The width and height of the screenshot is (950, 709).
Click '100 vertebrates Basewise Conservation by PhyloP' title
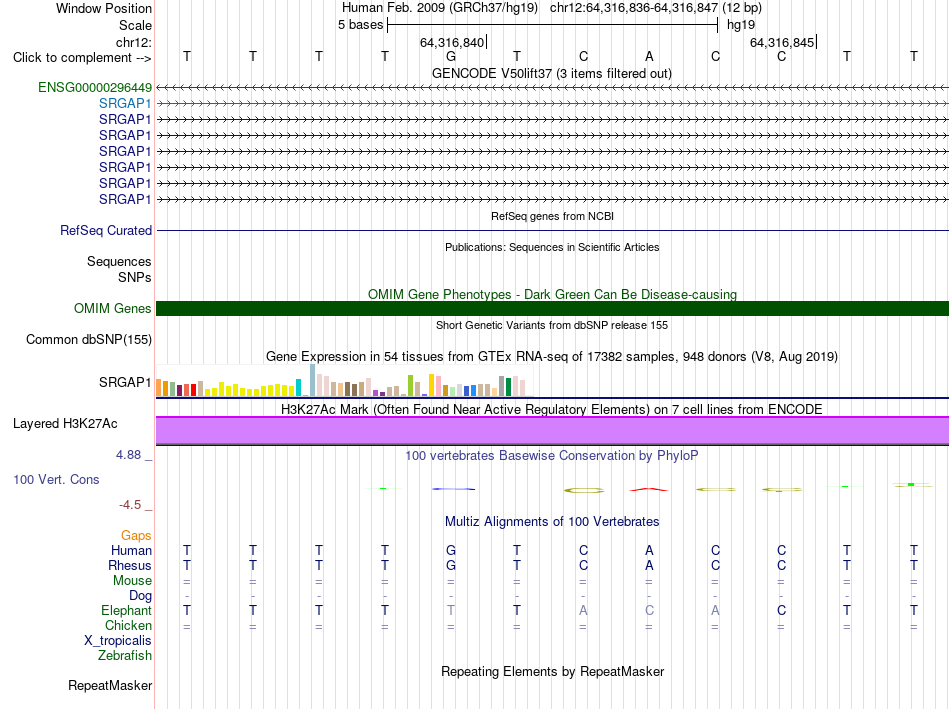point(551,456)
